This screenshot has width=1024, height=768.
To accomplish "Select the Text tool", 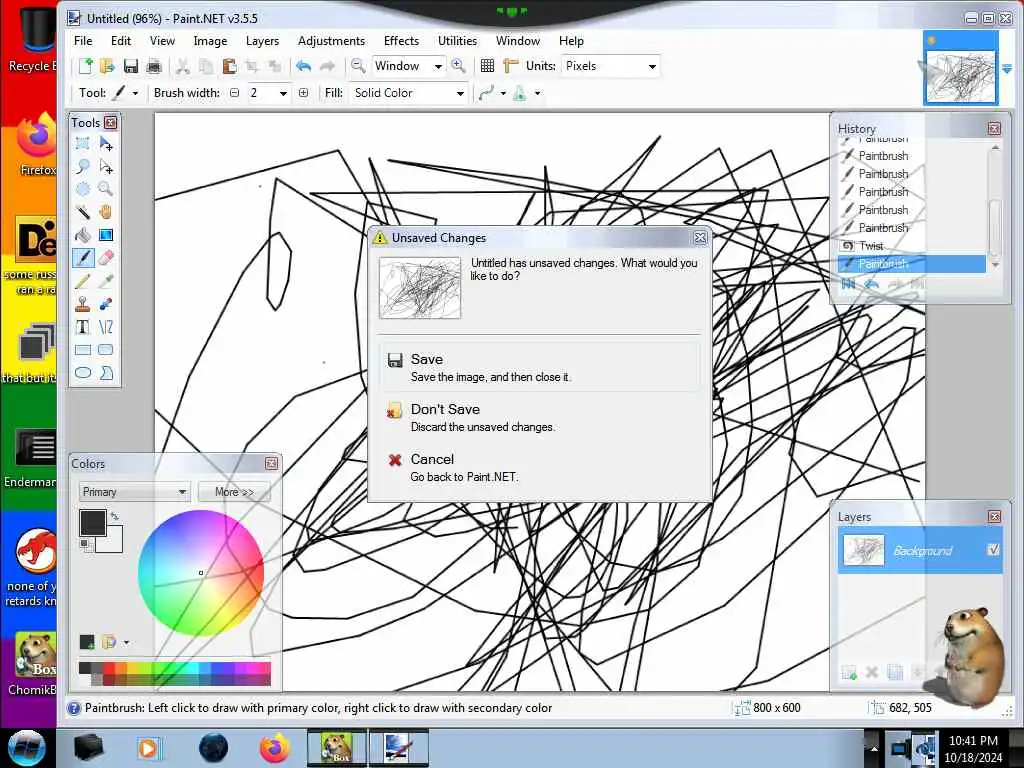I will point(83,327).
